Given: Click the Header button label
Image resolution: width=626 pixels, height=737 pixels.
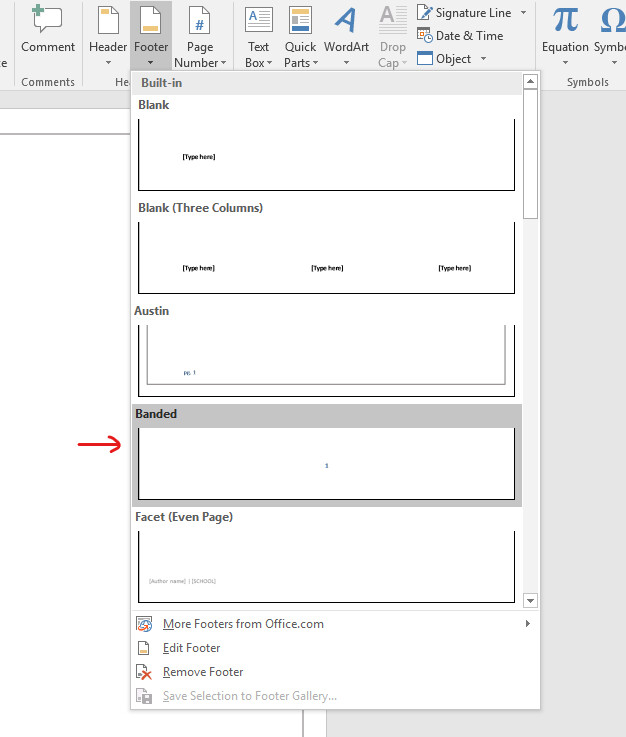Looking at the screenshot, I should point(108,47).
